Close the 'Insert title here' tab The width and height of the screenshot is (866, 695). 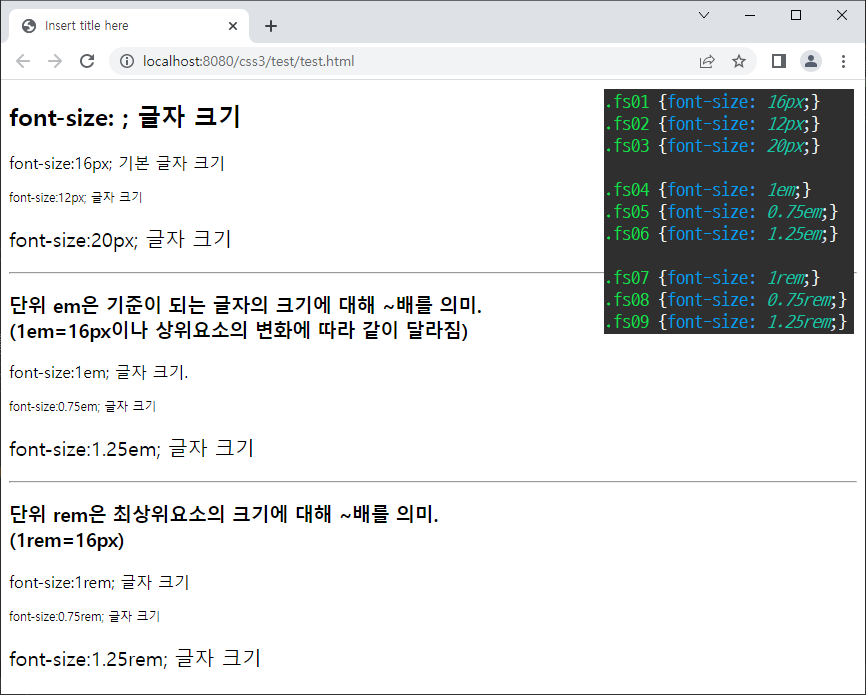pos(233,26)
